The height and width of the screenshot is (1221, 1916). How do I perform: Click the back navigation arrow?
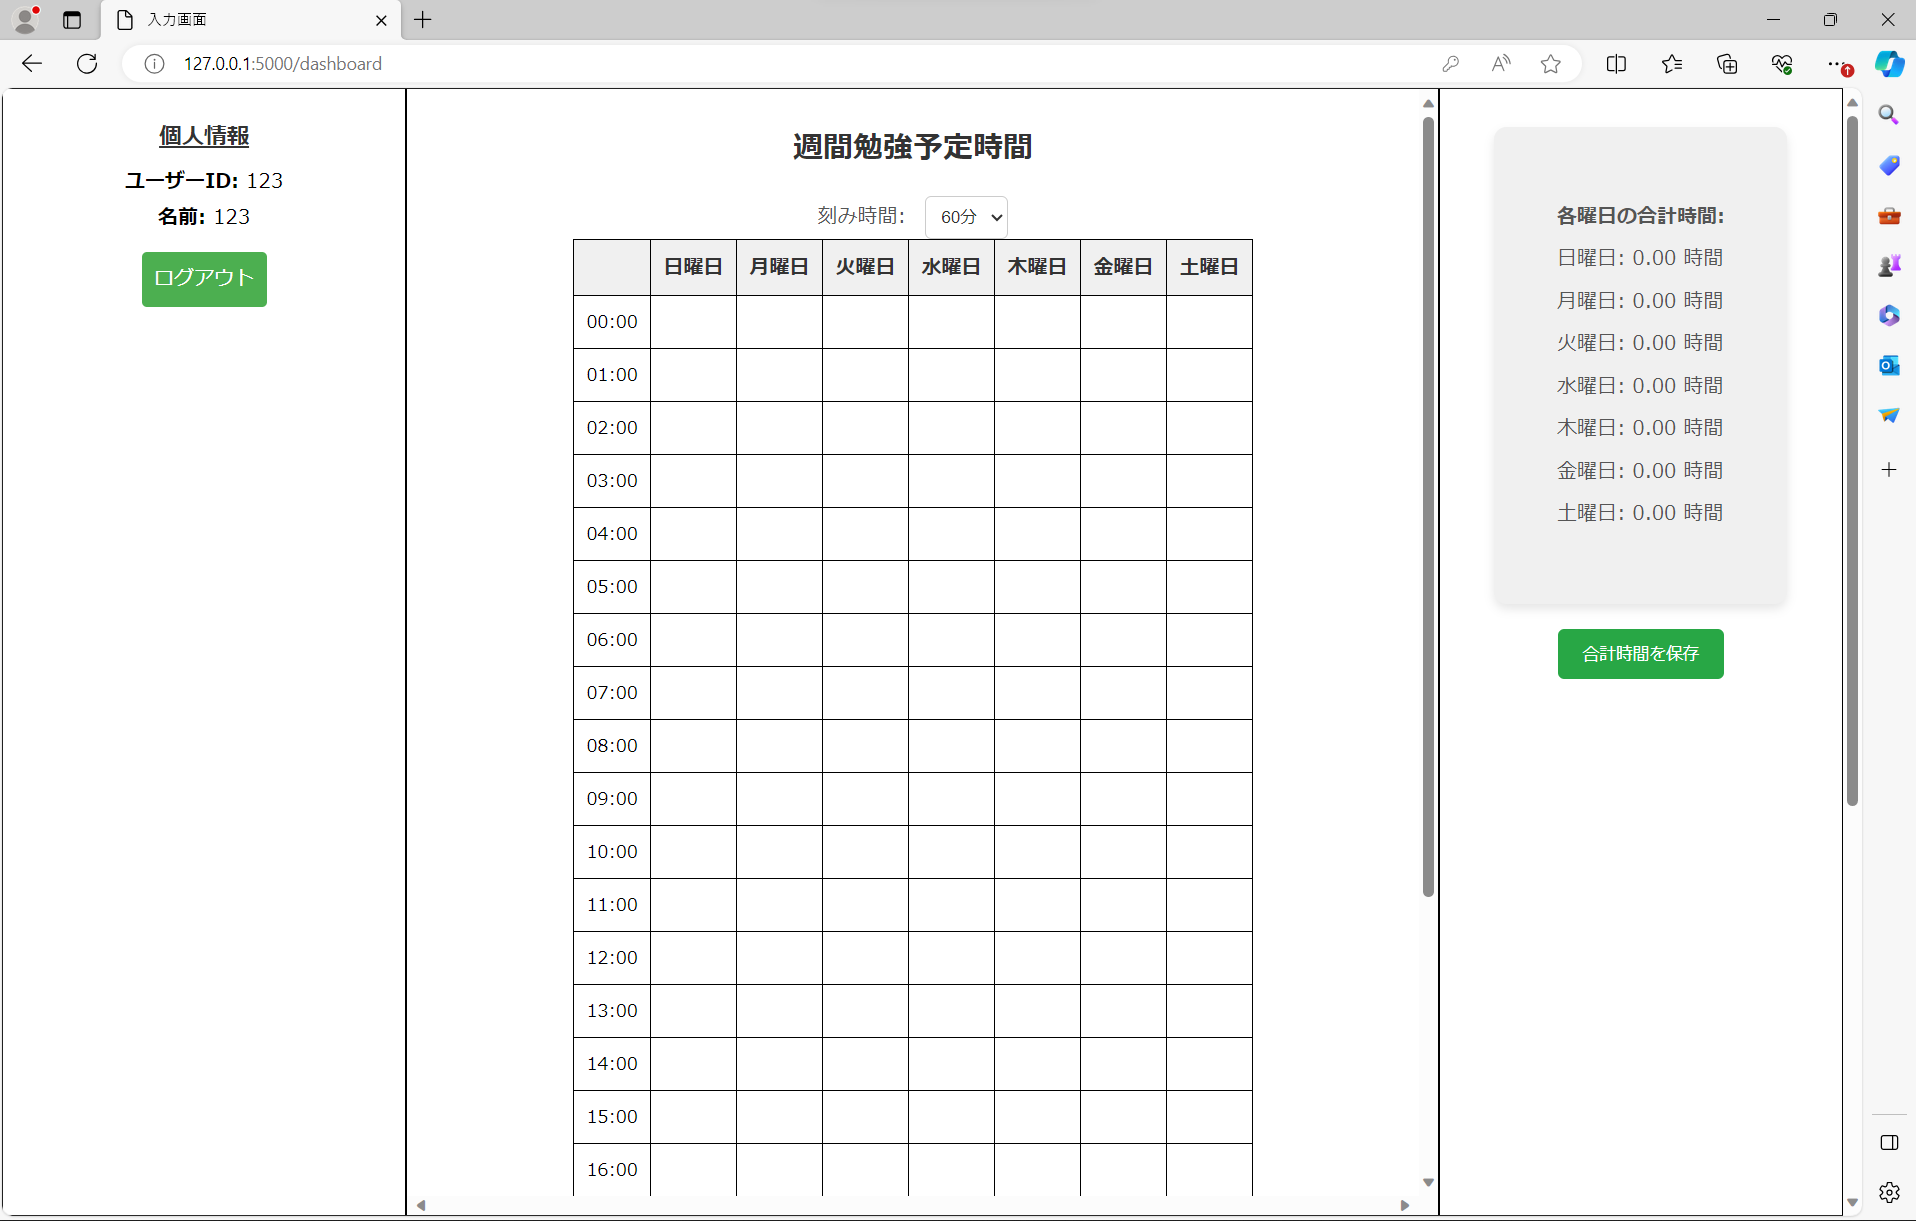coord(32,64)
